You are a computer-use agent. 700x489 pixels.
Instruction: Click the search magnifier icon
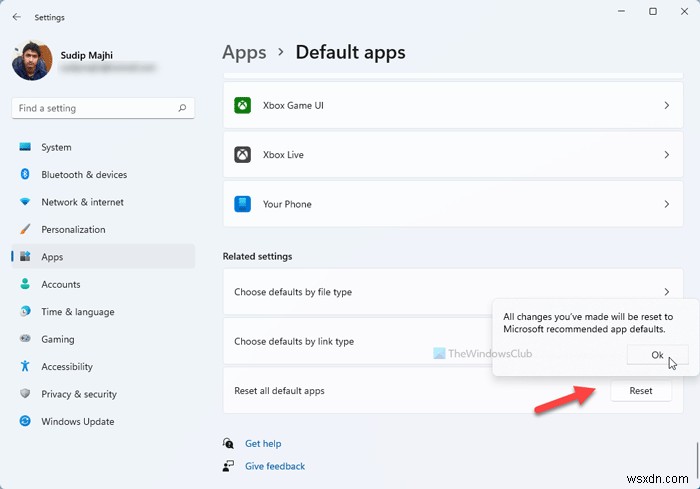click(182, 108)
